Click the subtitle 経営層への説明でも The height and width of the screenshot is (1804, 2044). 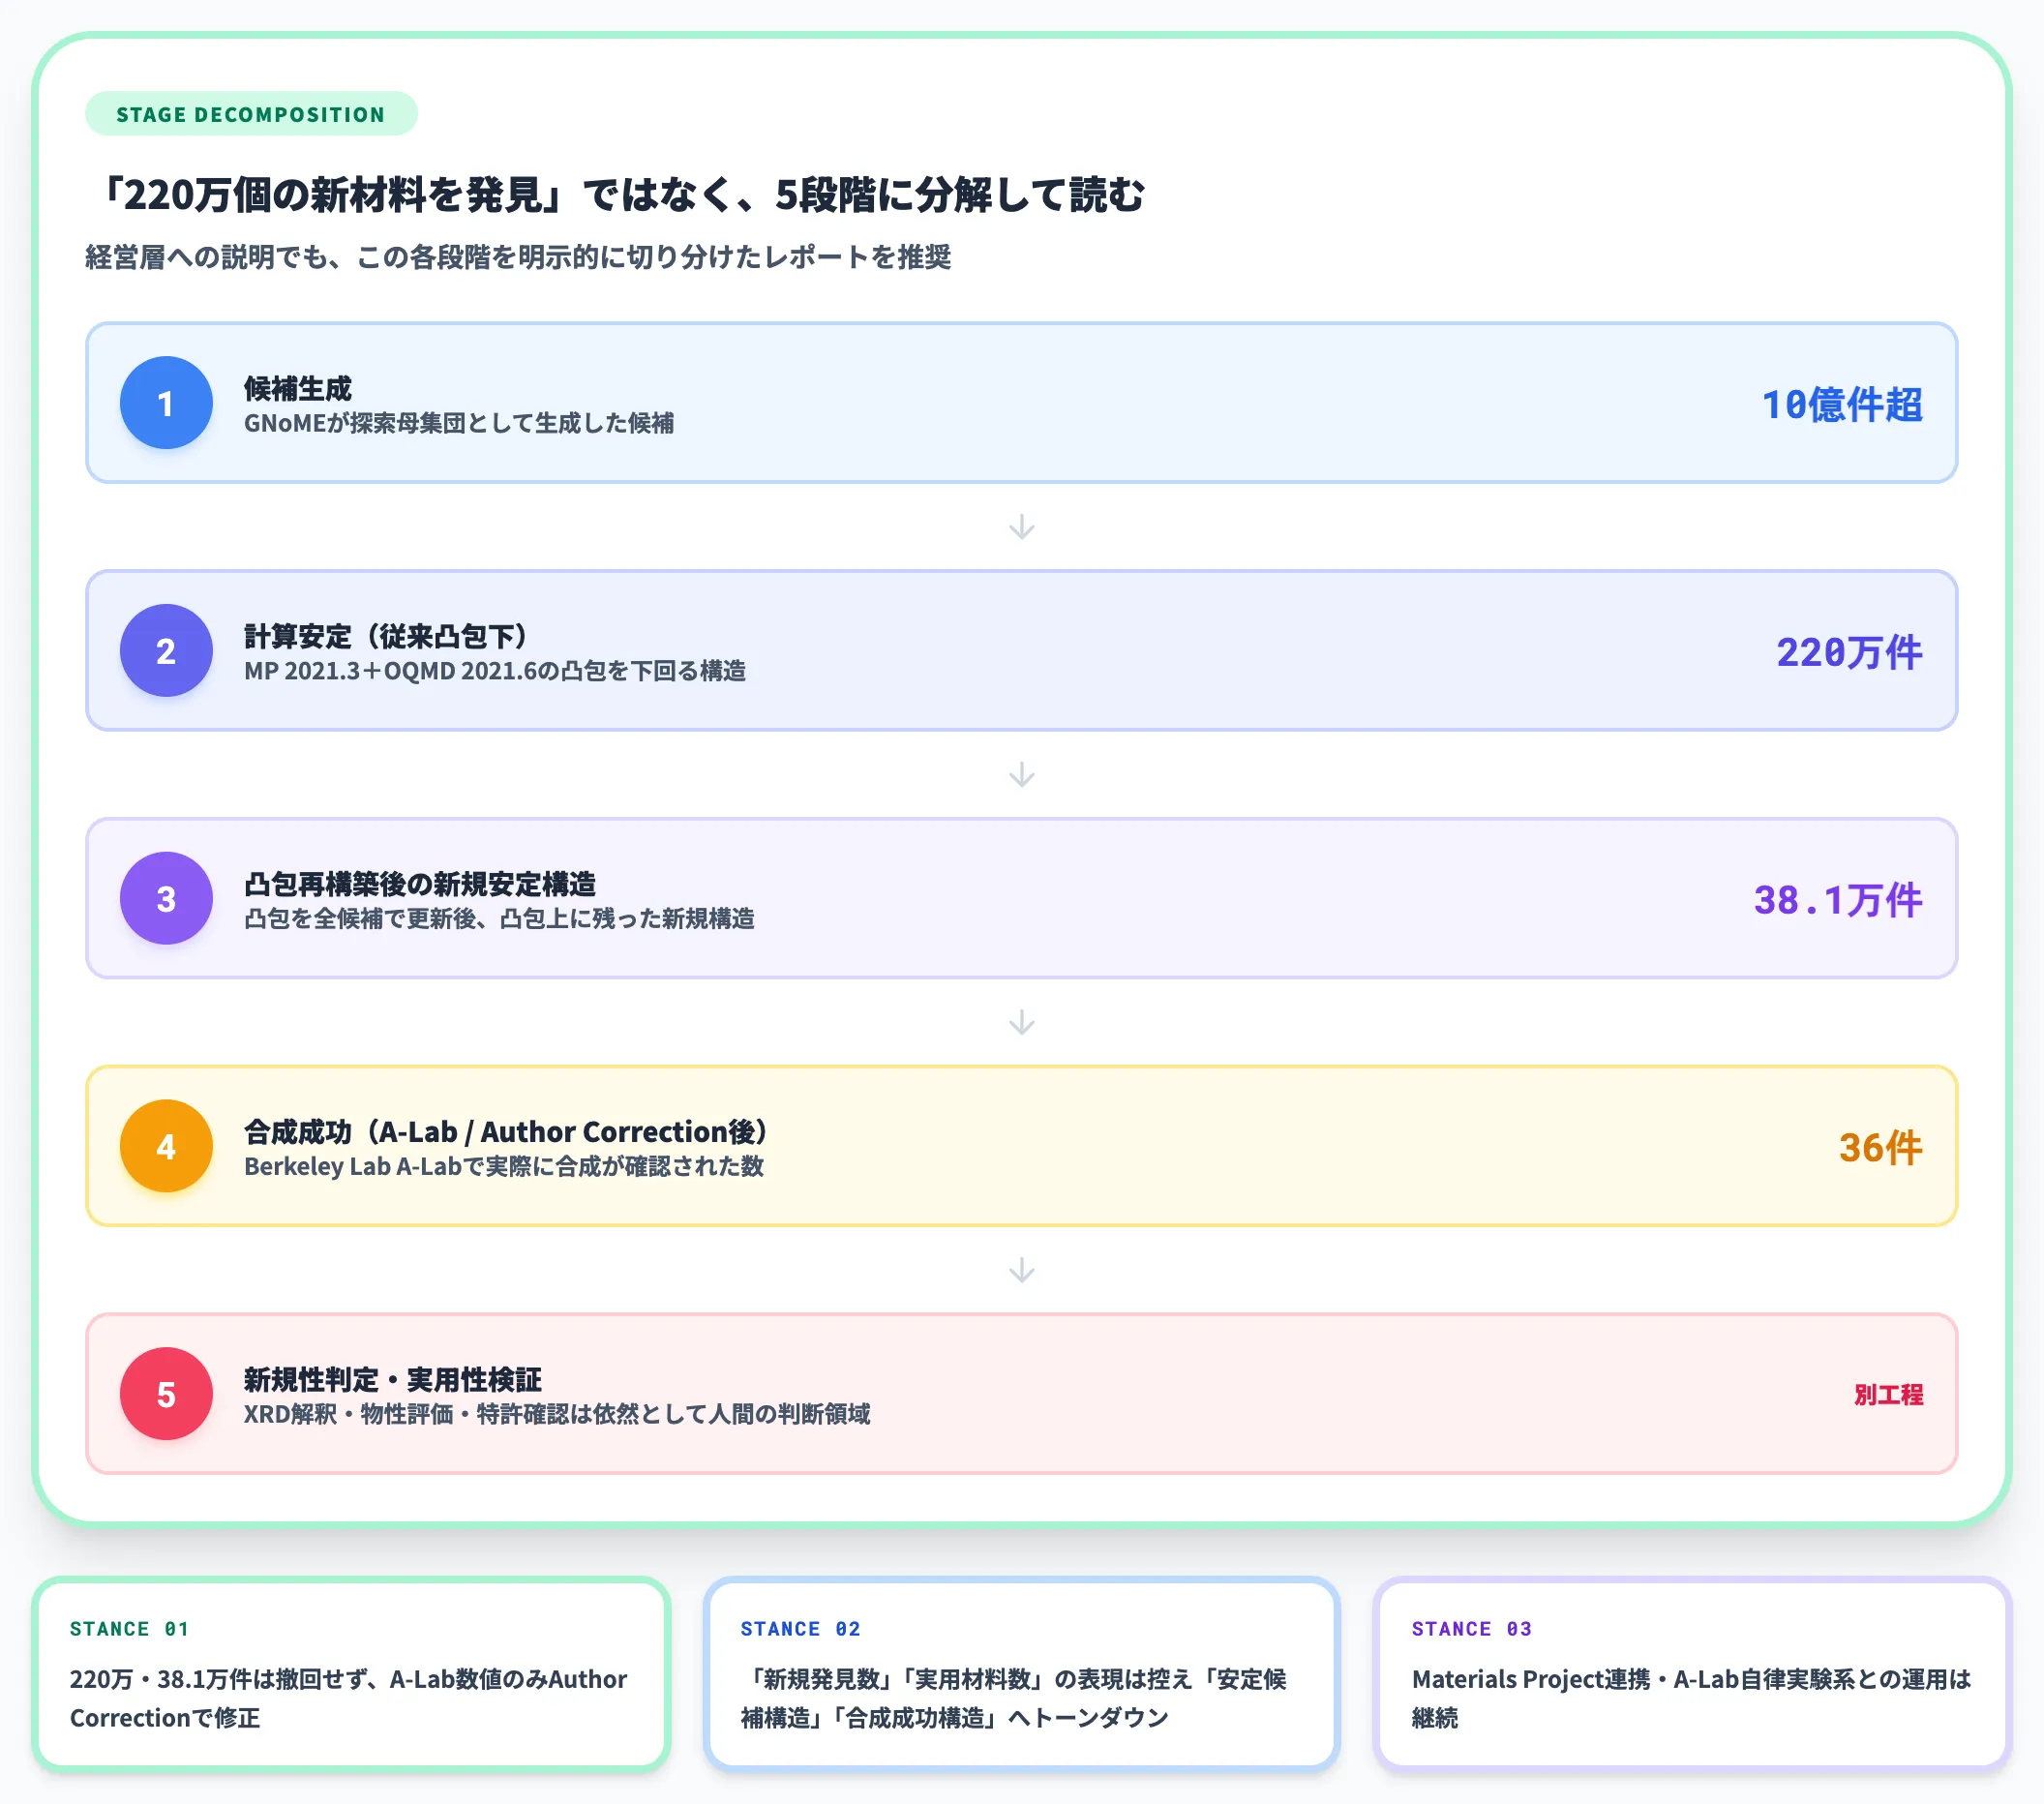point(518,258)
